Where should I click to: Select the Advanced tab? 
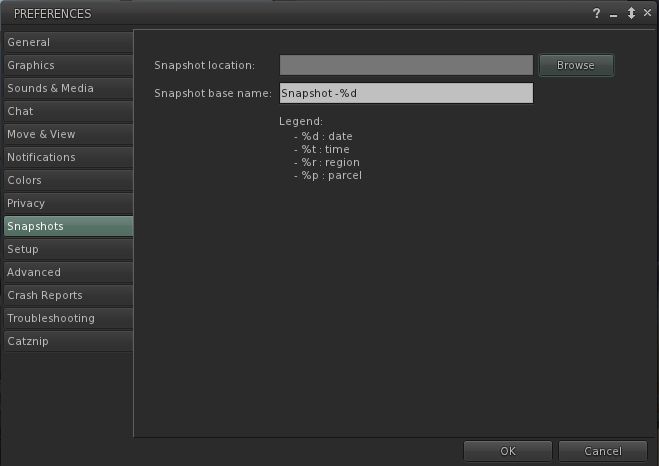pyautogui.click(x=67, y=272)
